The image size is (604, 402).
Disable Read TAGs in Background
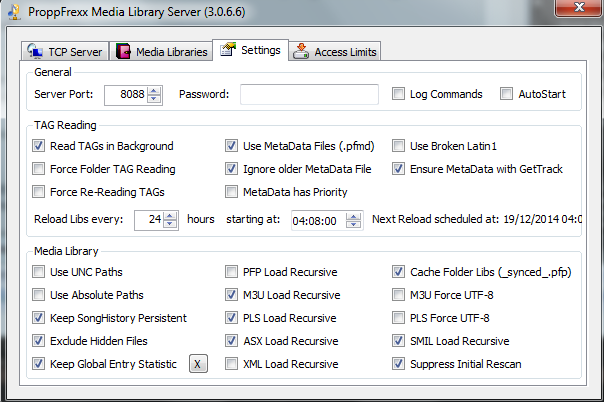click(x=39, y=146)
